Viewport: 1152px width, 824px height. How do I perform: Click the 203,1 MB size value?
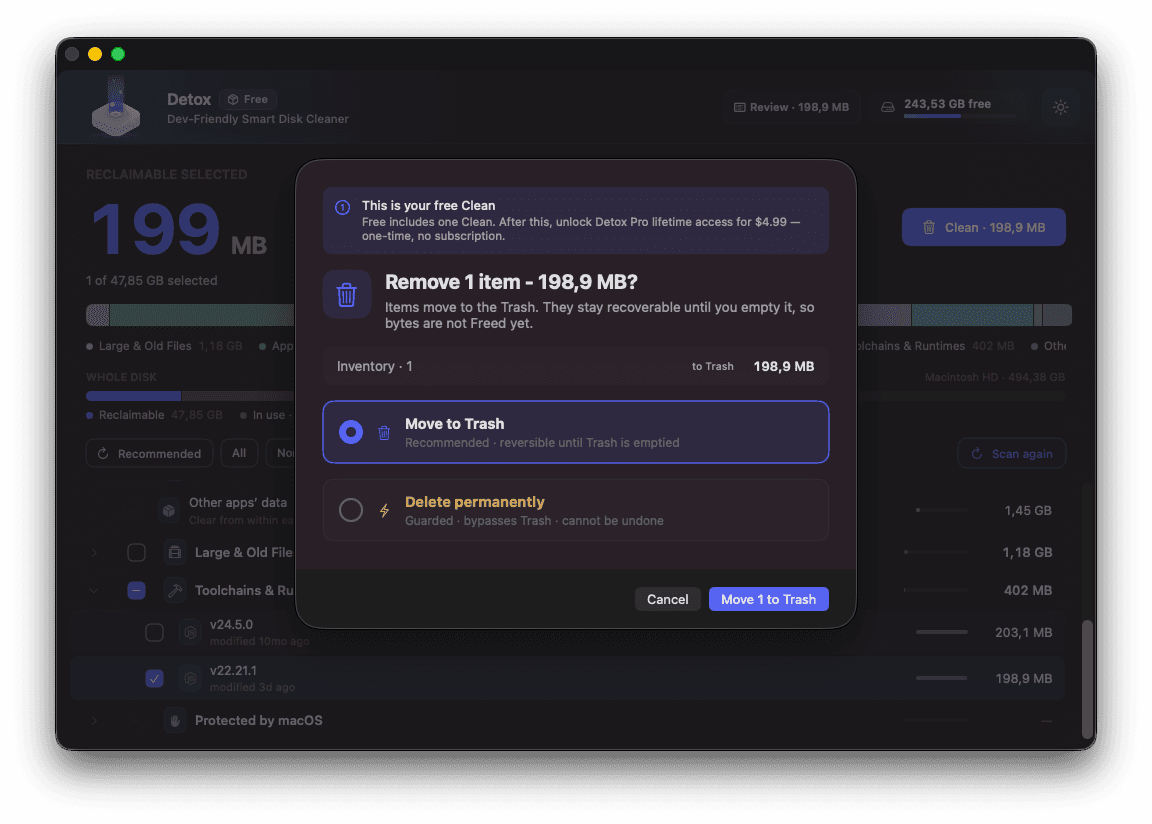click(1023, 632)
